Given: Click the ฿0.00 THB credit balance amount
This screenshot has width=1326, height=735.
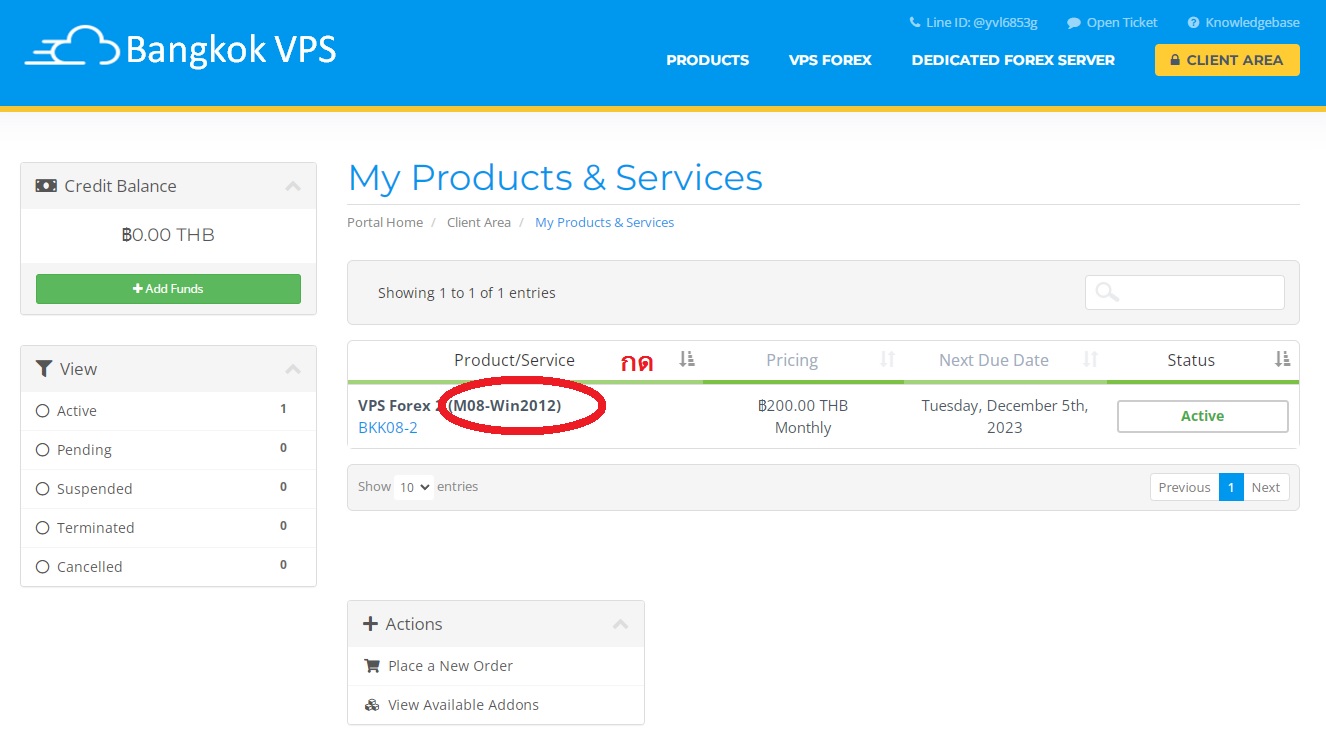Looking at the screenshot, I should (168, 235).
